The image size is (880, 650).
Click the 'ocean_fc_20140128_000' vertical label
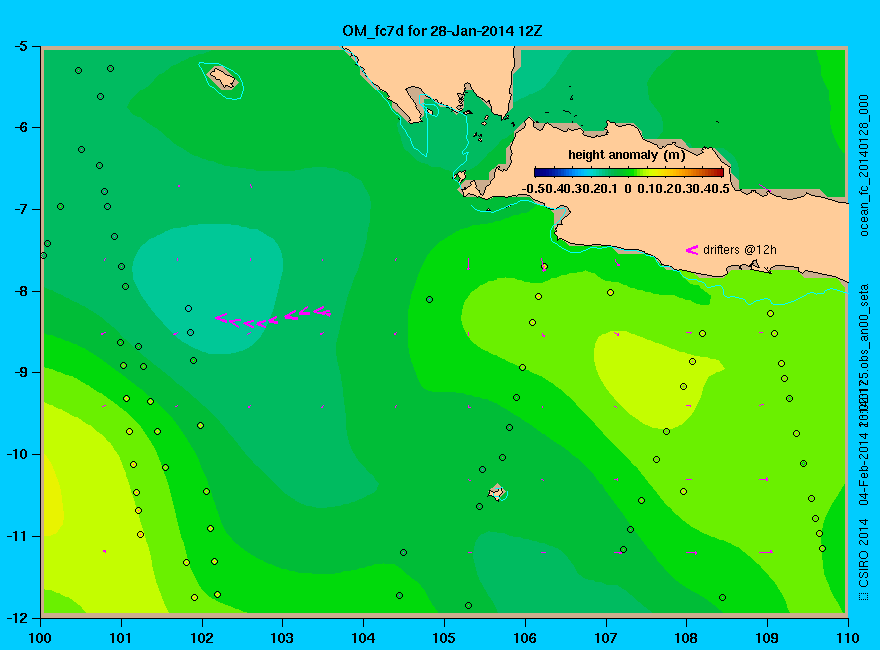[864, 166]
